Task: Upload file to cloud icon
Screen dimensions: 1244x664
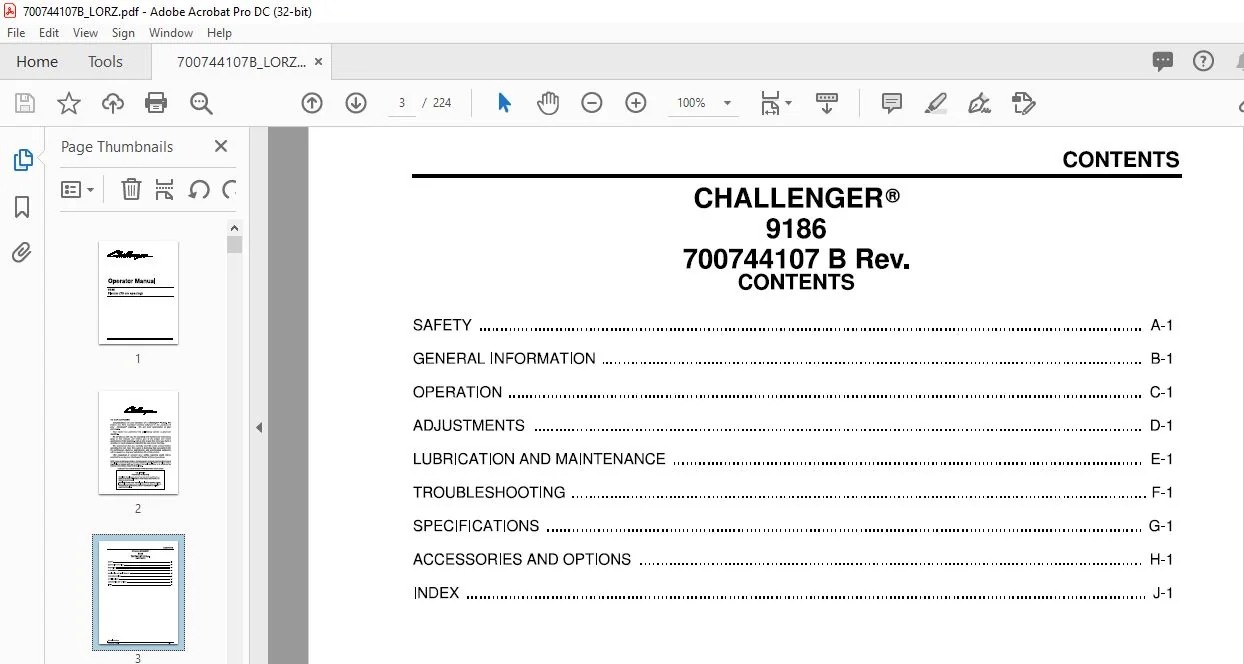Action: 113,103
